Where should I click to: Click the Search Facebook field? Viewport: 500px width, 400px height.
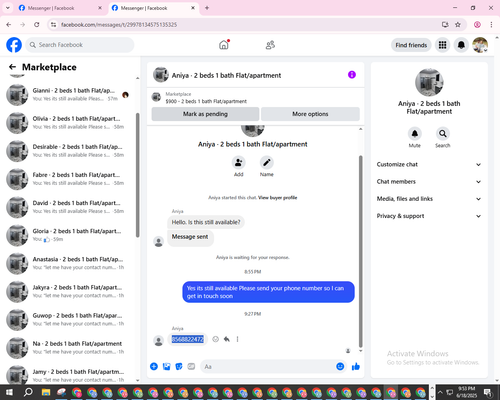point(80,45)
